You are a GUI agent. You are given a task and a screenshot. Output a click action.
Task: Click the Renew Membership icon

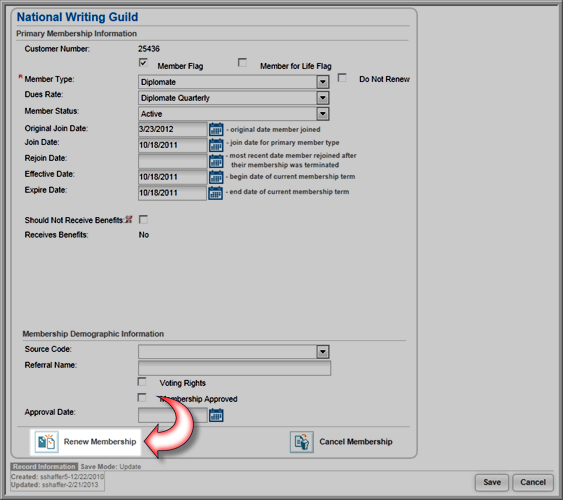(46, 442)
